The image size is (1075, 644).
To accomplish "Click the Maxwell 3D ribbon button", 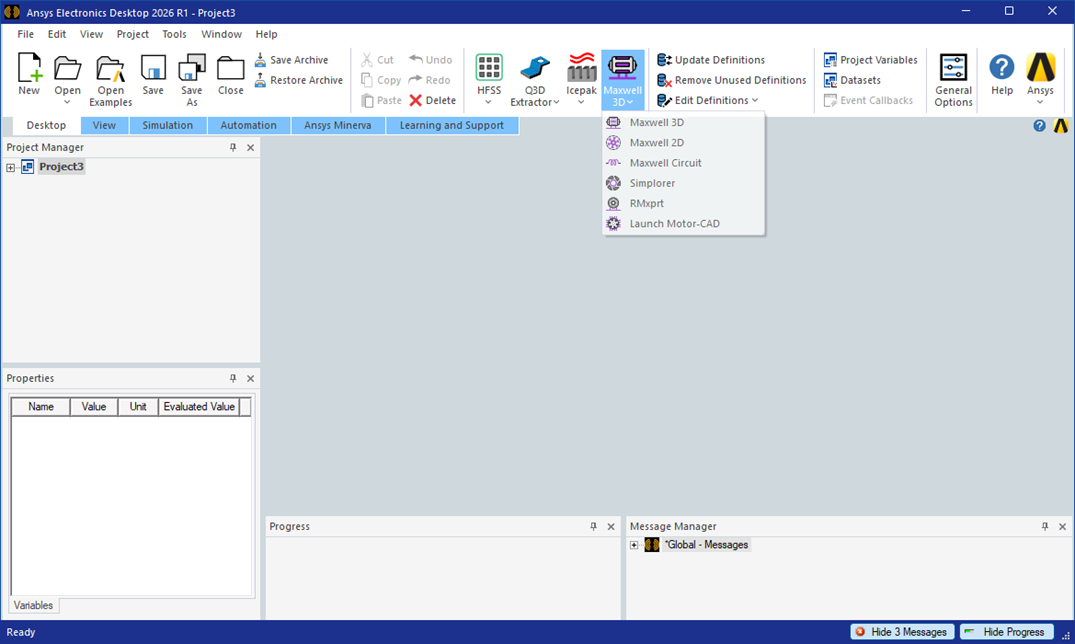I will (623, 79).
